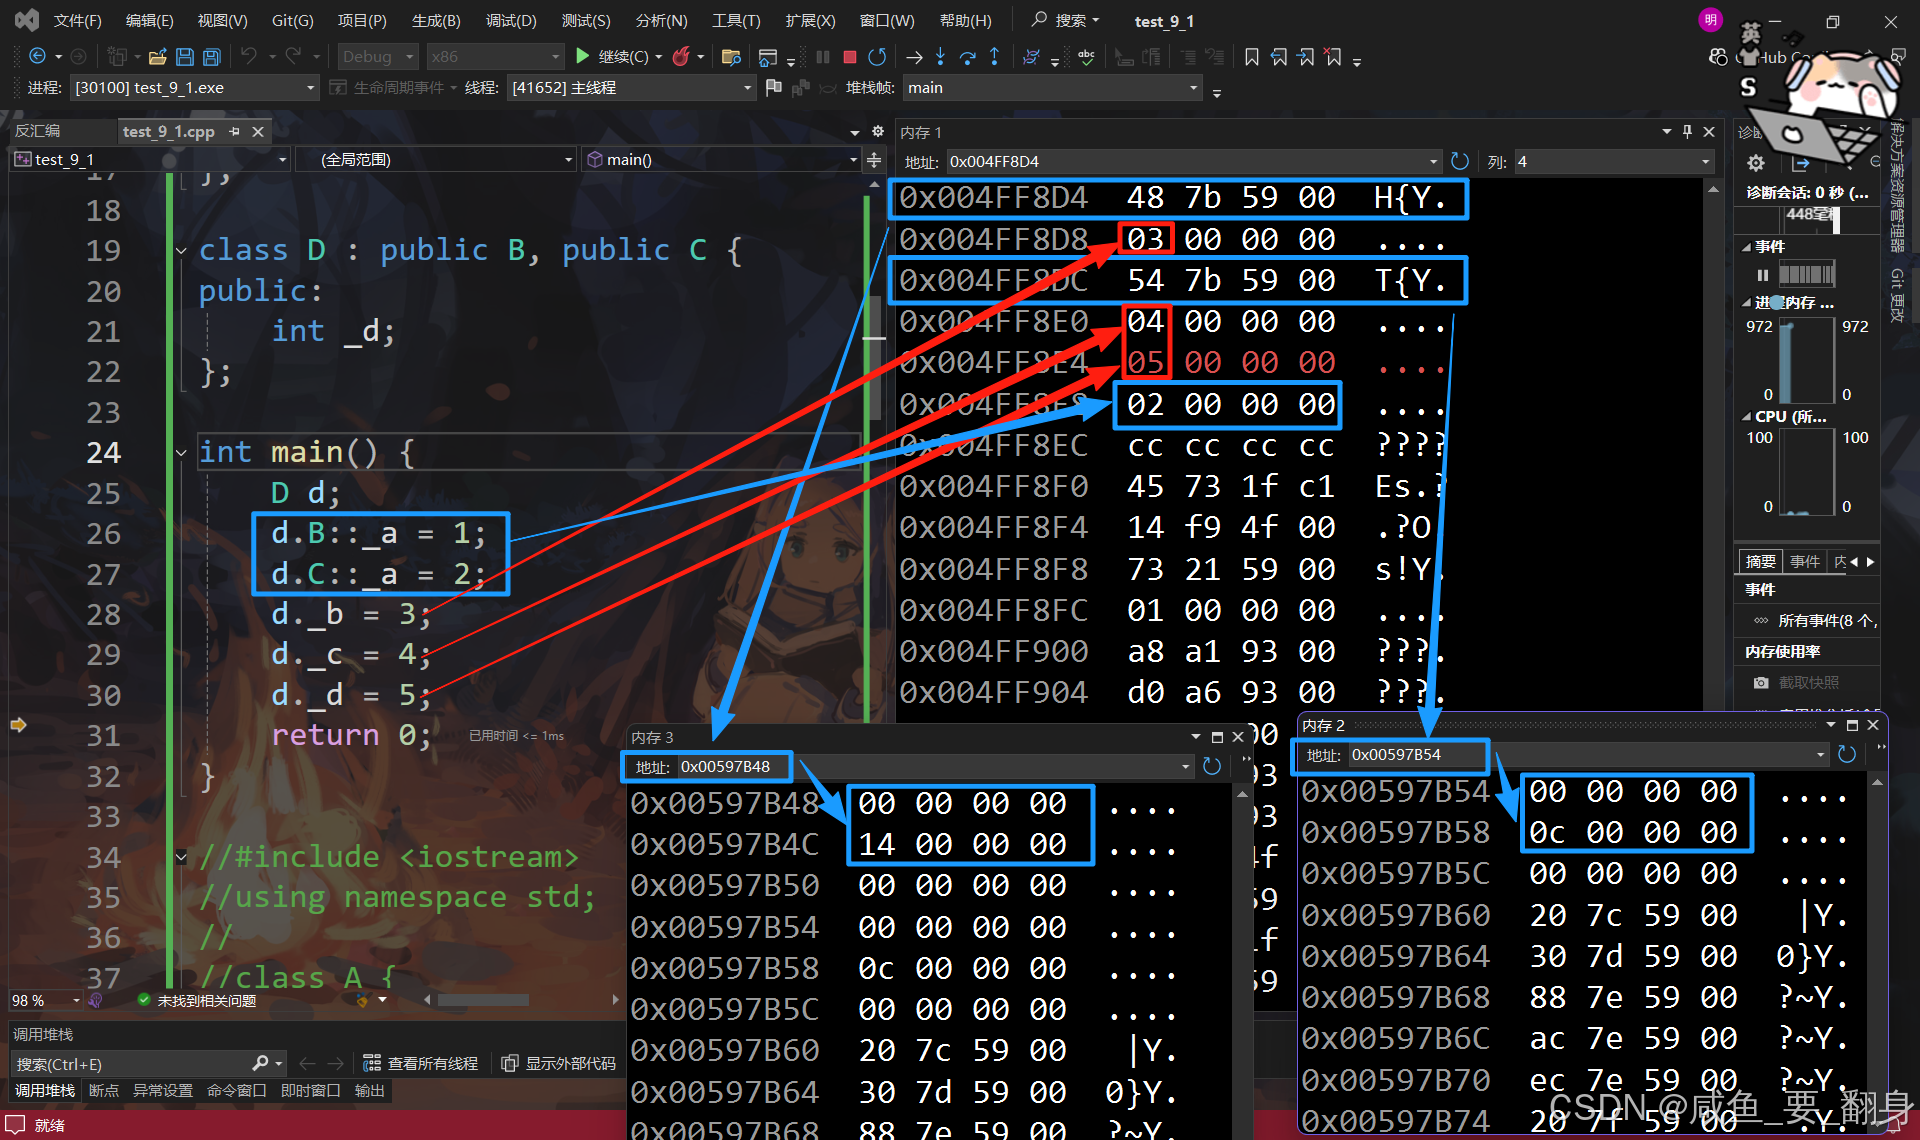1920x1140 pixels.
Task: Click 显示外部代码 button in call stack
Action: tap(559, 1063)
